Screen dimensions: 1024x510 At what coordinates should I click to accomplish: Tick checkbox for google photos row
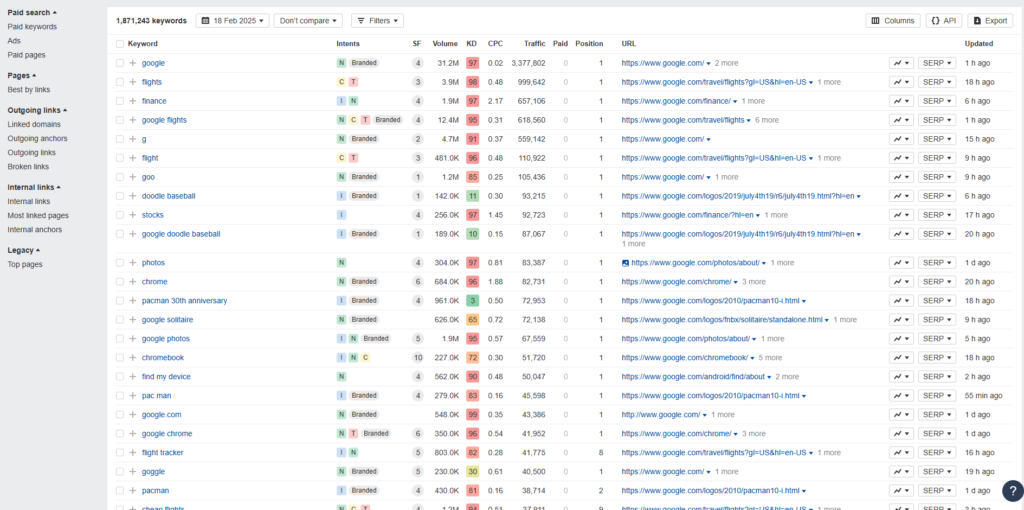tap(120, 339)
